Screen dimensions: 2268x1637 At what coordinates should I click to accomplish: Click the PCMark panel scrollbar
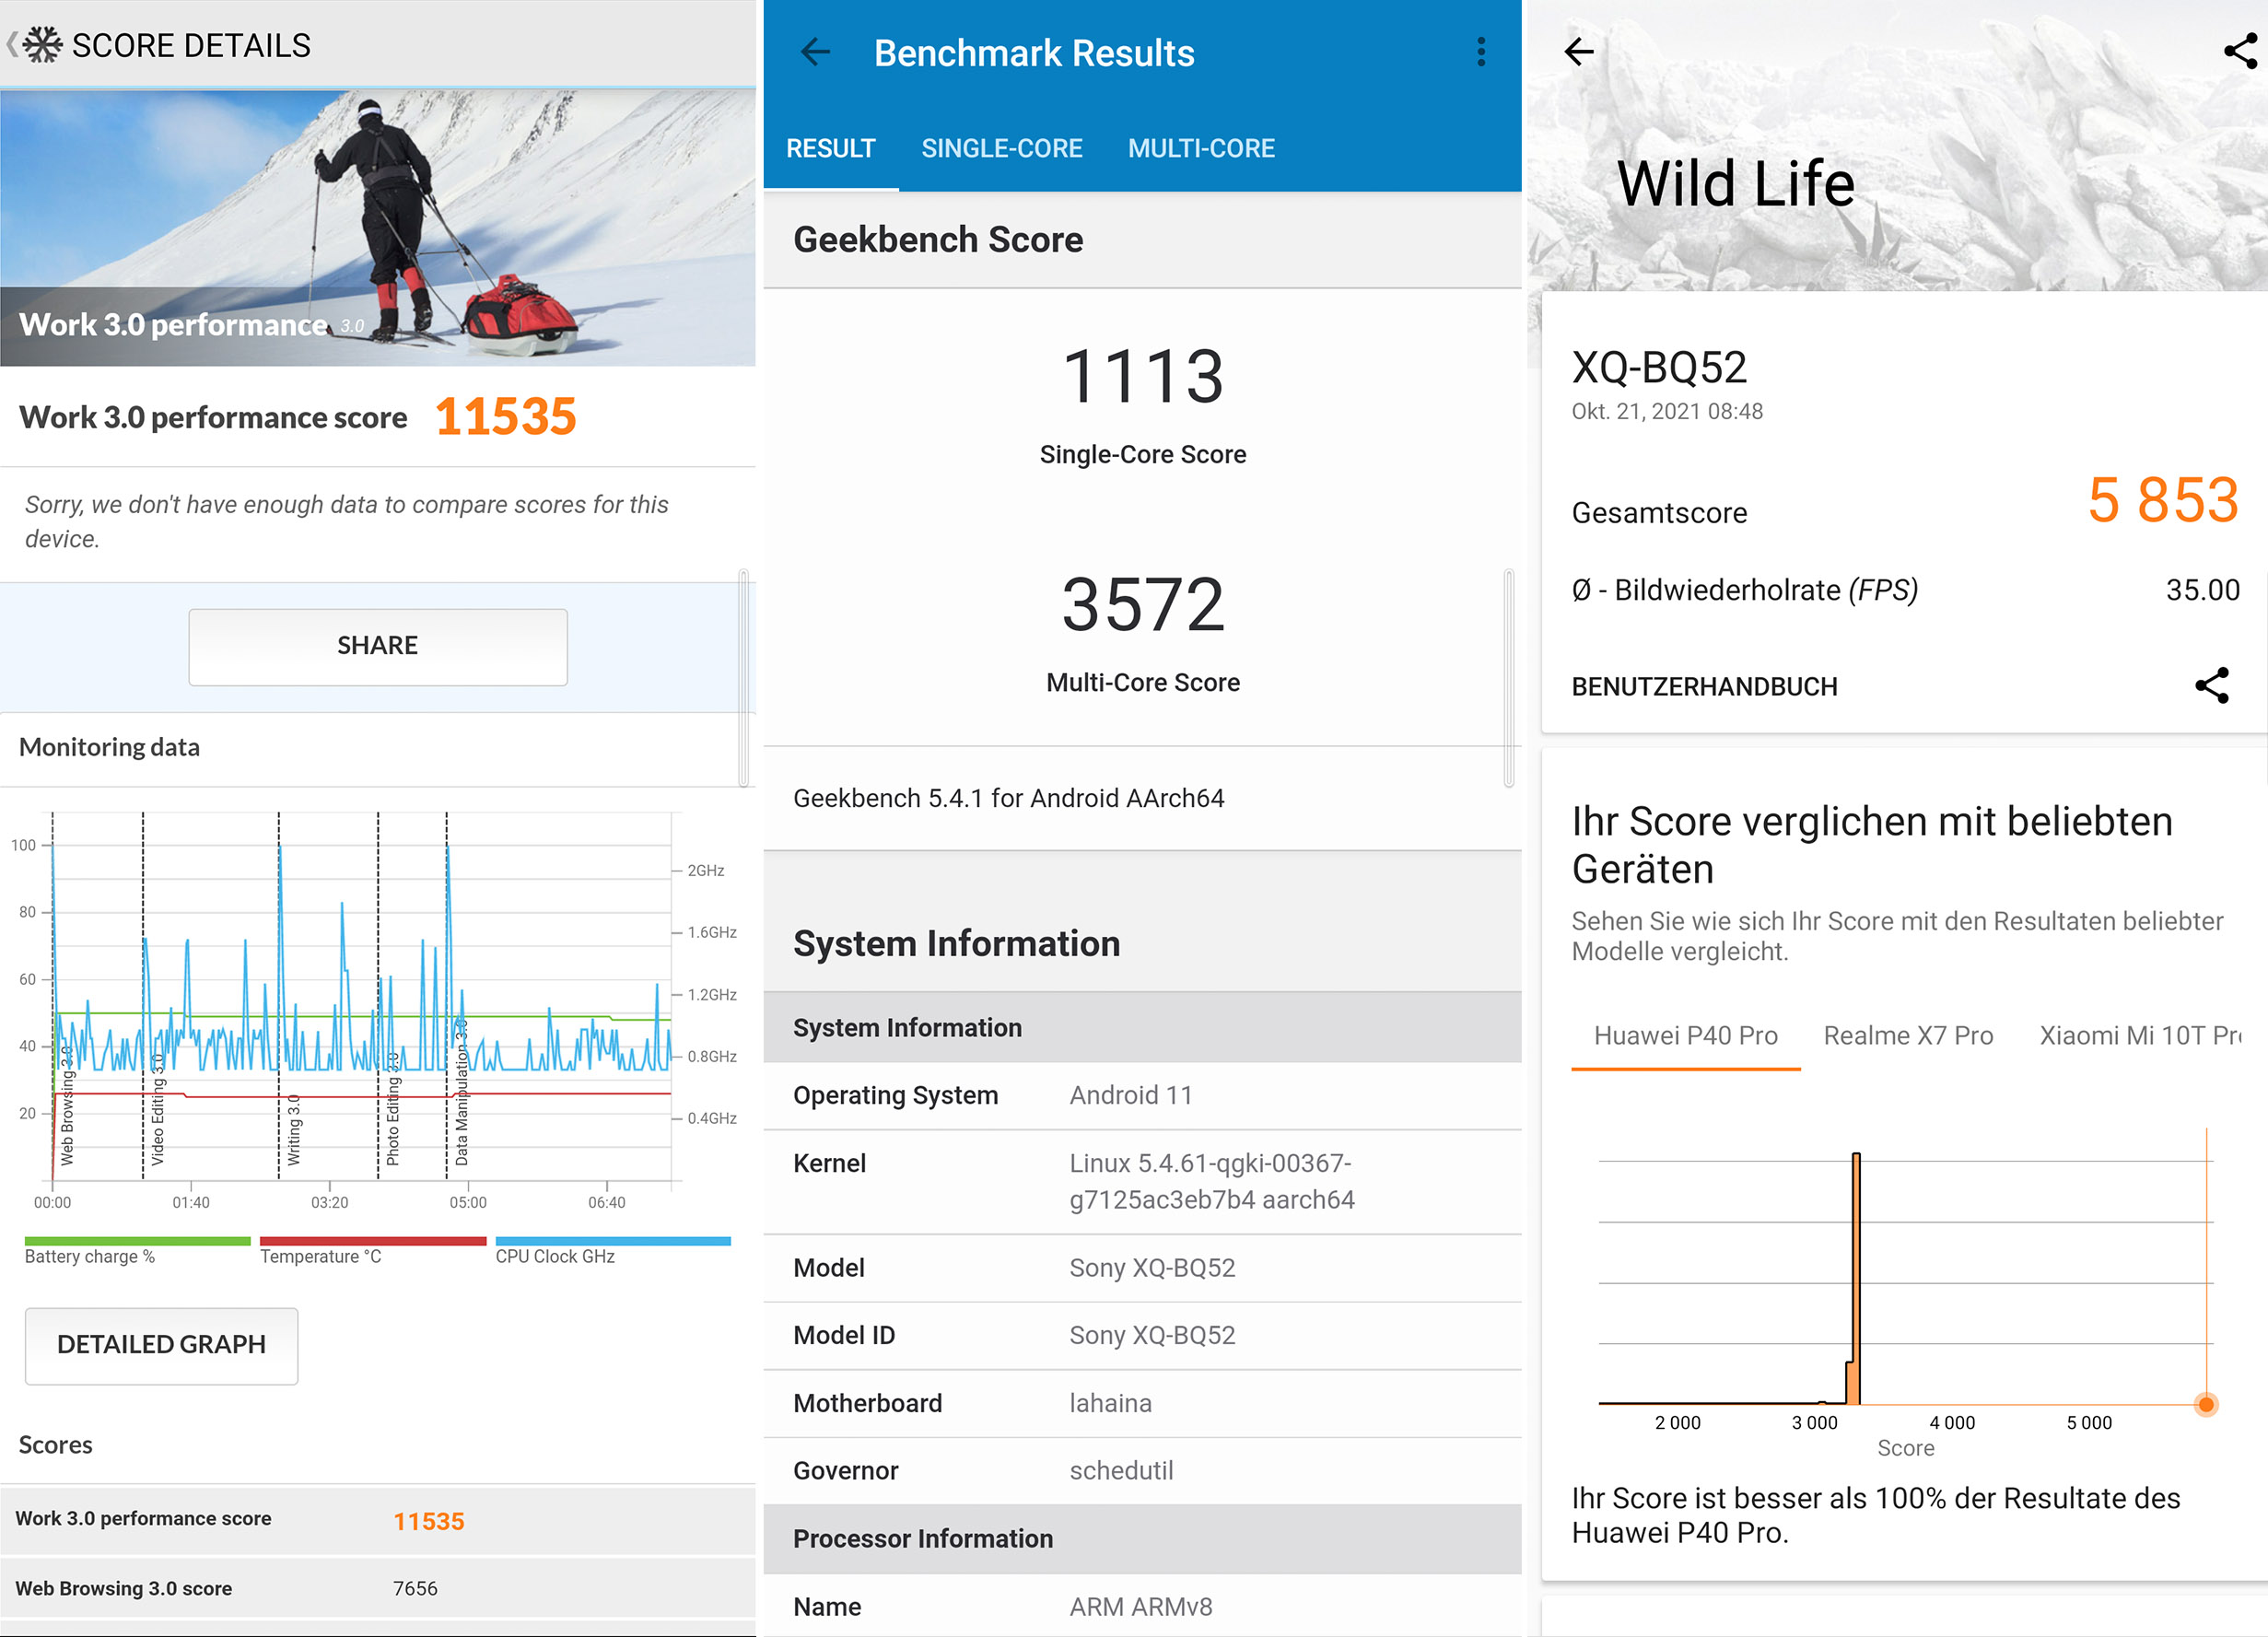[743, 678]
